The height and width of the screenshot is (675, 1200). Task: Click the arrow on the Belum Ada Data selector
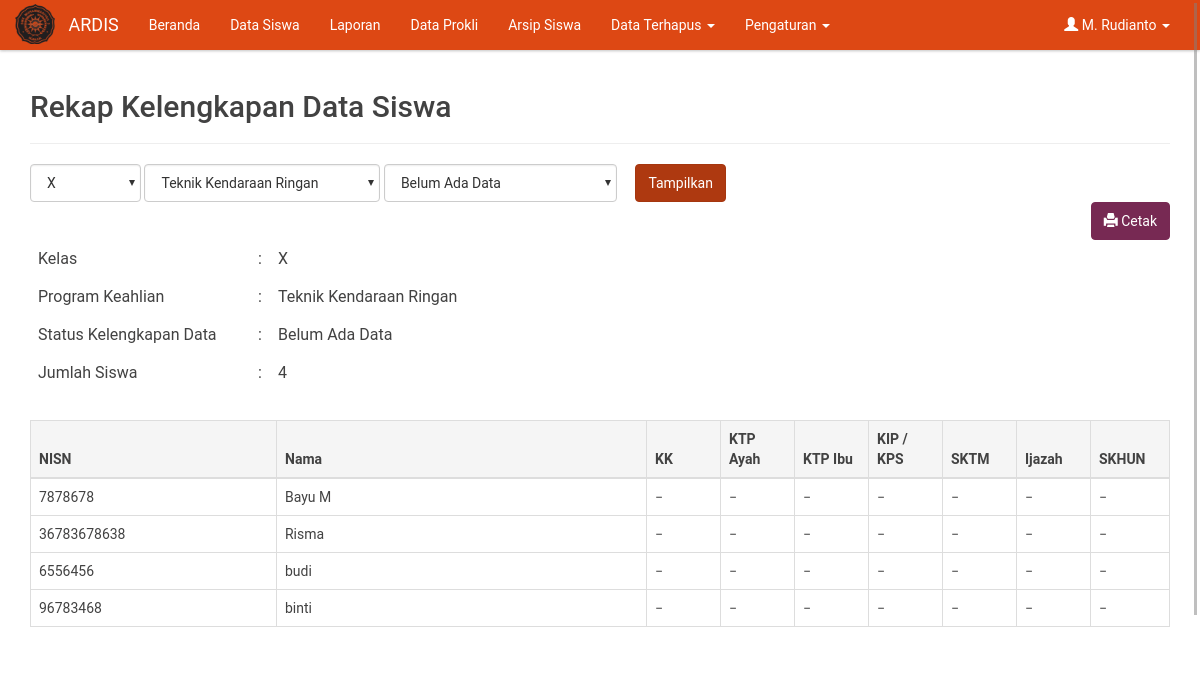[x=607, y=182]
